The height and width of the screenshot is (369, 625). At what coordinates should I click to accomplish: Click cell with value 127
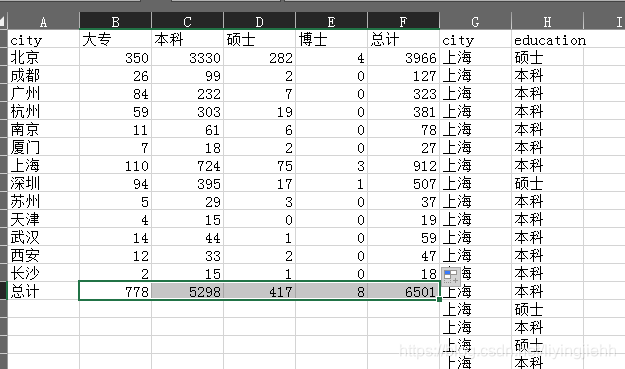[x=403, y=75]
